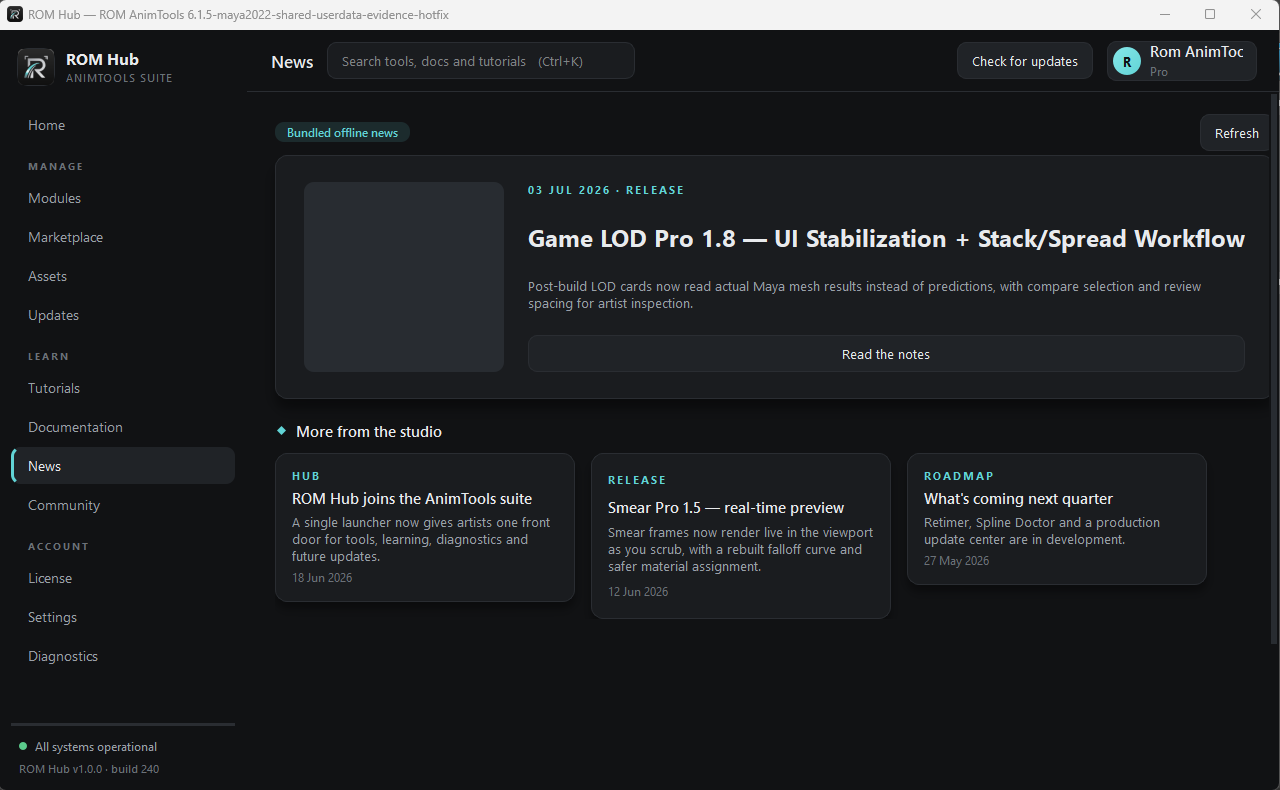Click the app icon in the title bar
The width and height of the screenshot is (1280, 790).
click(15, 14)
